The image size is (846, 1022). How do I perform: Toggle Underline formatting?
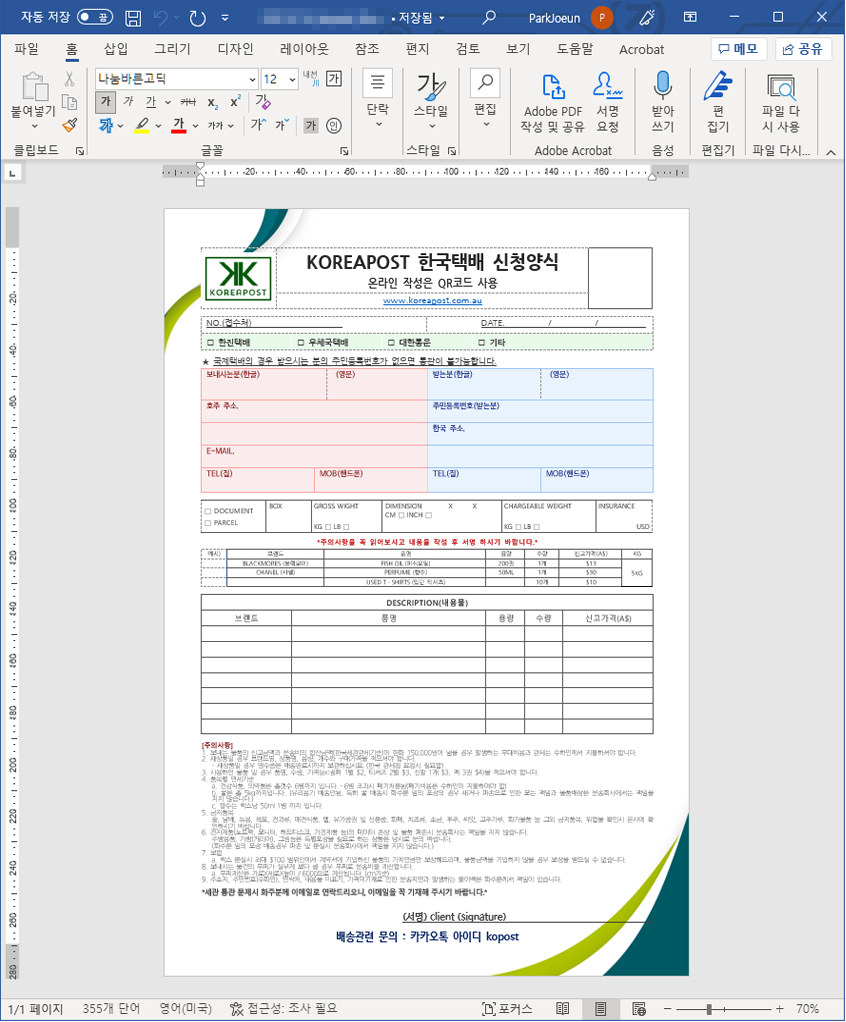[151, 102]
